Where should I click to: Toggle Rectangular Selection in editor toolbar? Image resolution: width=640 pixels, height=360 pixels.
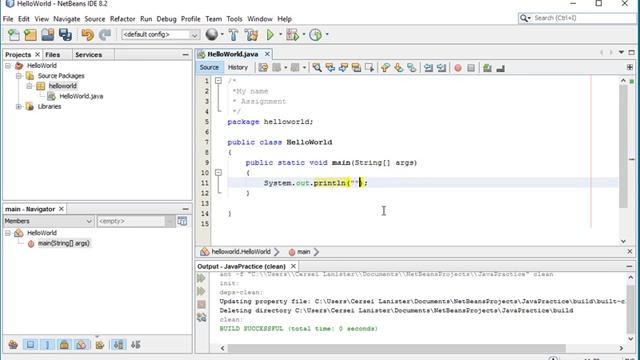tap(369, 68)
